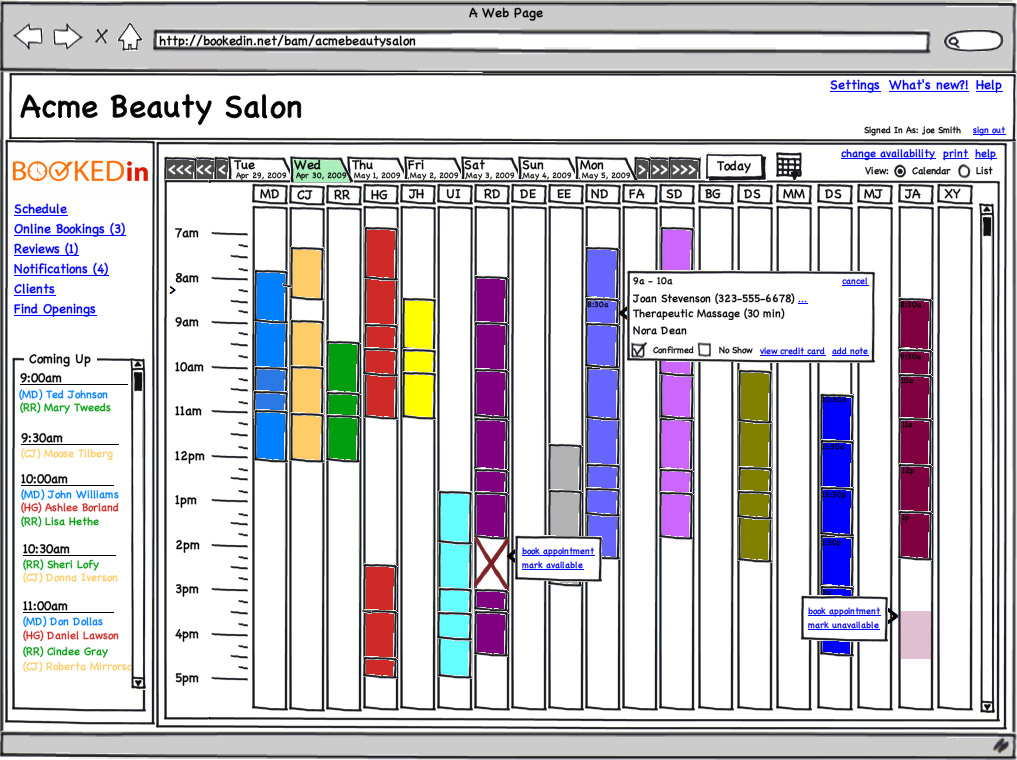Click the schedule scrollbar up arrow
This screenshot has width=1017, height=760.
click(x=987, y=209)
